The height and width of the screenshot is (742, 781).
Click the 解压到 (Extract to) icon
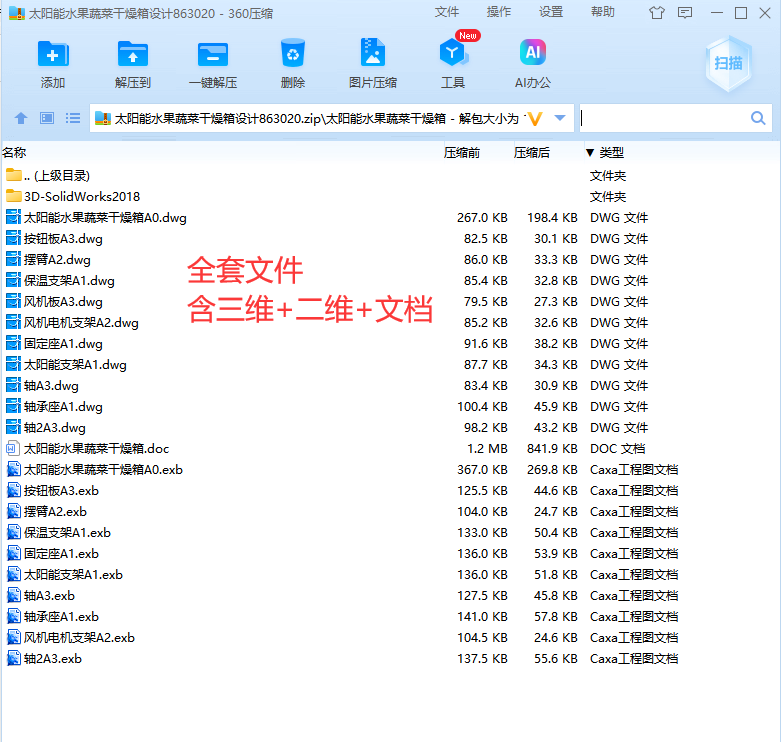pyautogui.click(x=132, y=53)
